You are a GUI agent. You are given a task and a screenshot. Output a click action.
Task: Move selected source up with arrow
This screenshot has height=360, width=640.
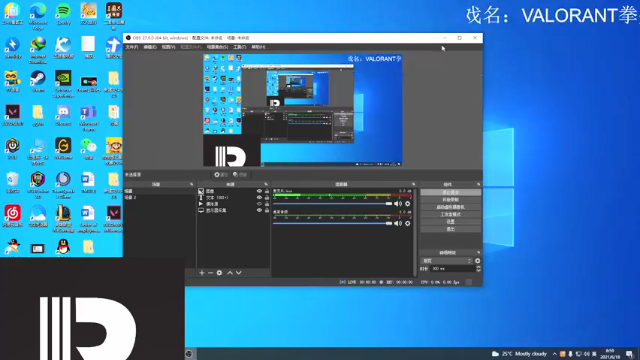click(x=230, y=273)
